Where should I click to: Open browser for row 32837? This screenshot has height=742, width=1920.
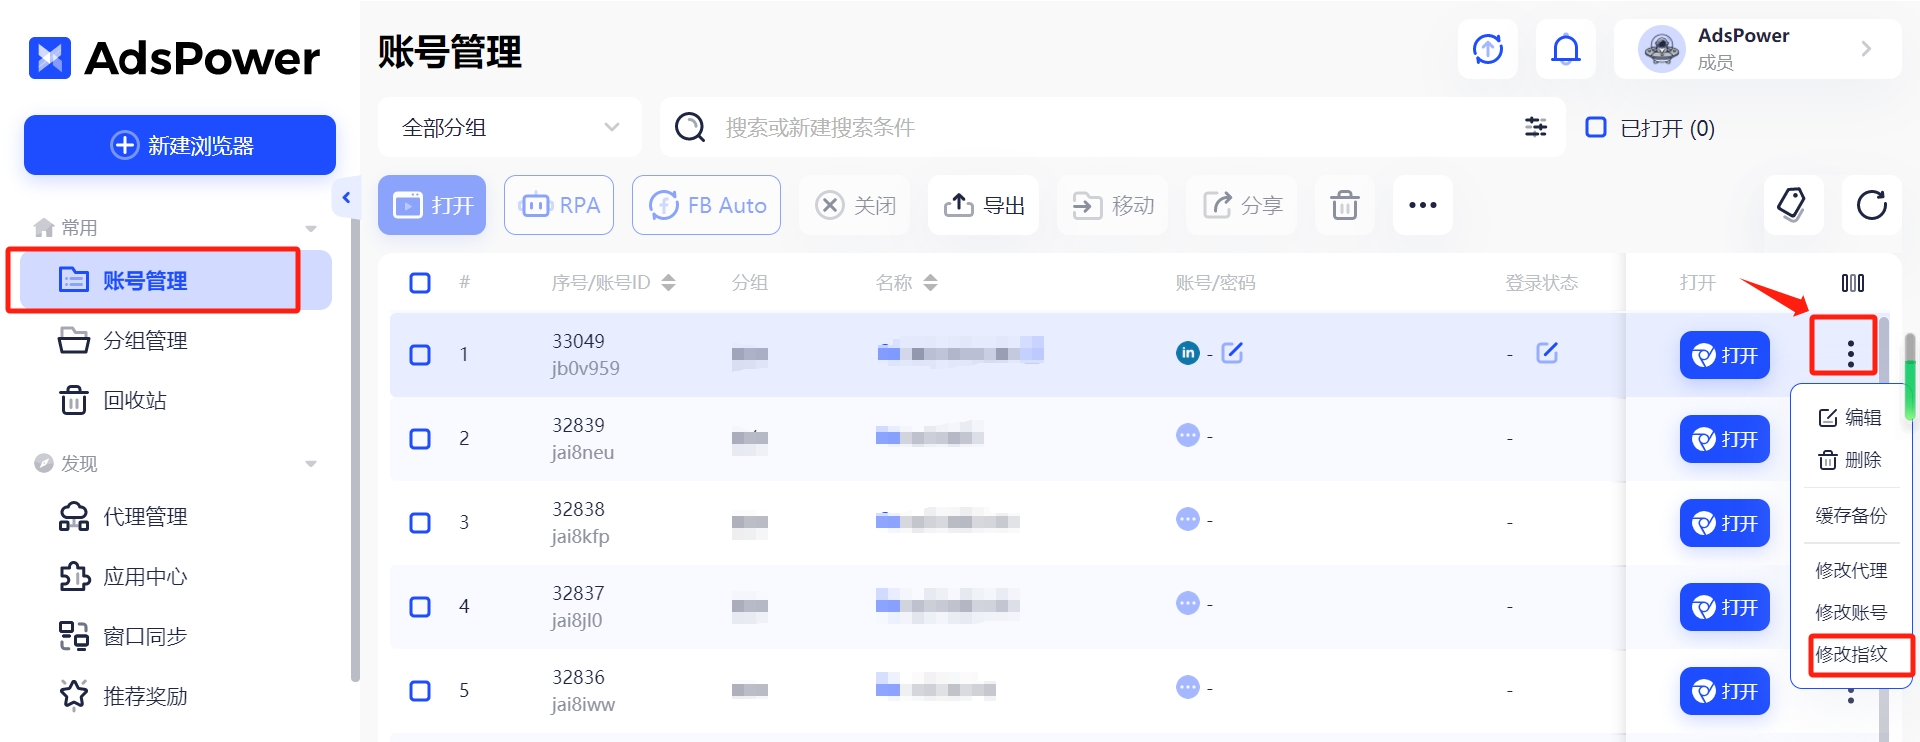[1725, 607]
